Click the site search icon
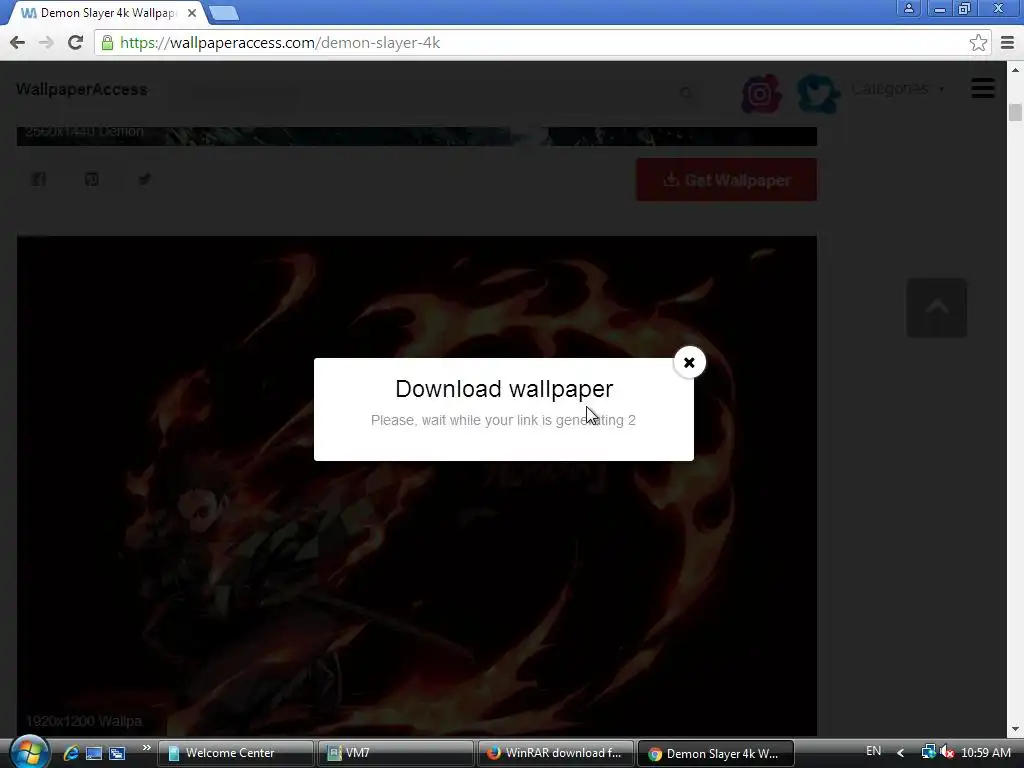This screenshot has width=1024, height=768. [686, 93]
